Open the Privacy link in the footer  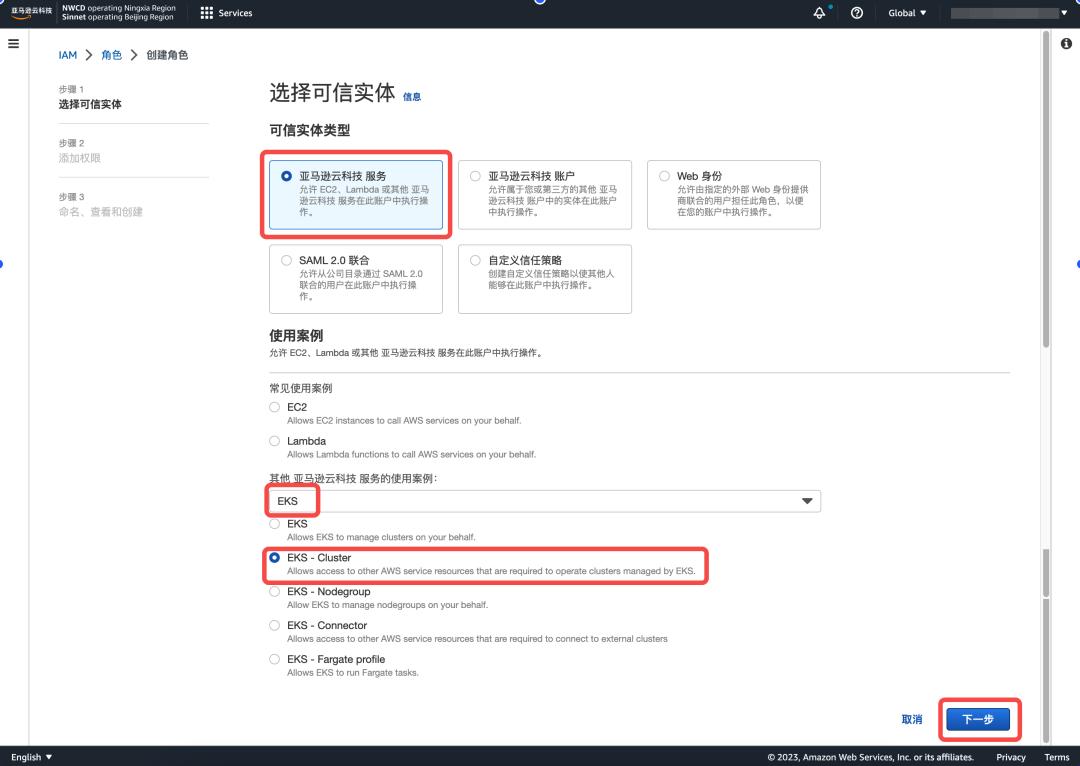pos(1010,757)
